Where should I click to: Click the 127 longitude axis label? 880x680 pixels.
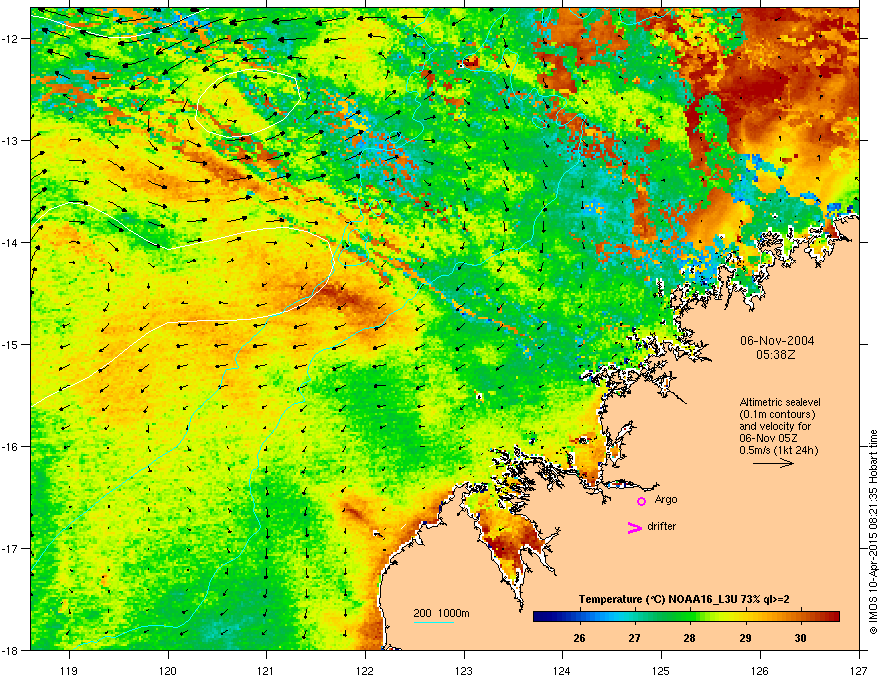(x=858, y=670)
